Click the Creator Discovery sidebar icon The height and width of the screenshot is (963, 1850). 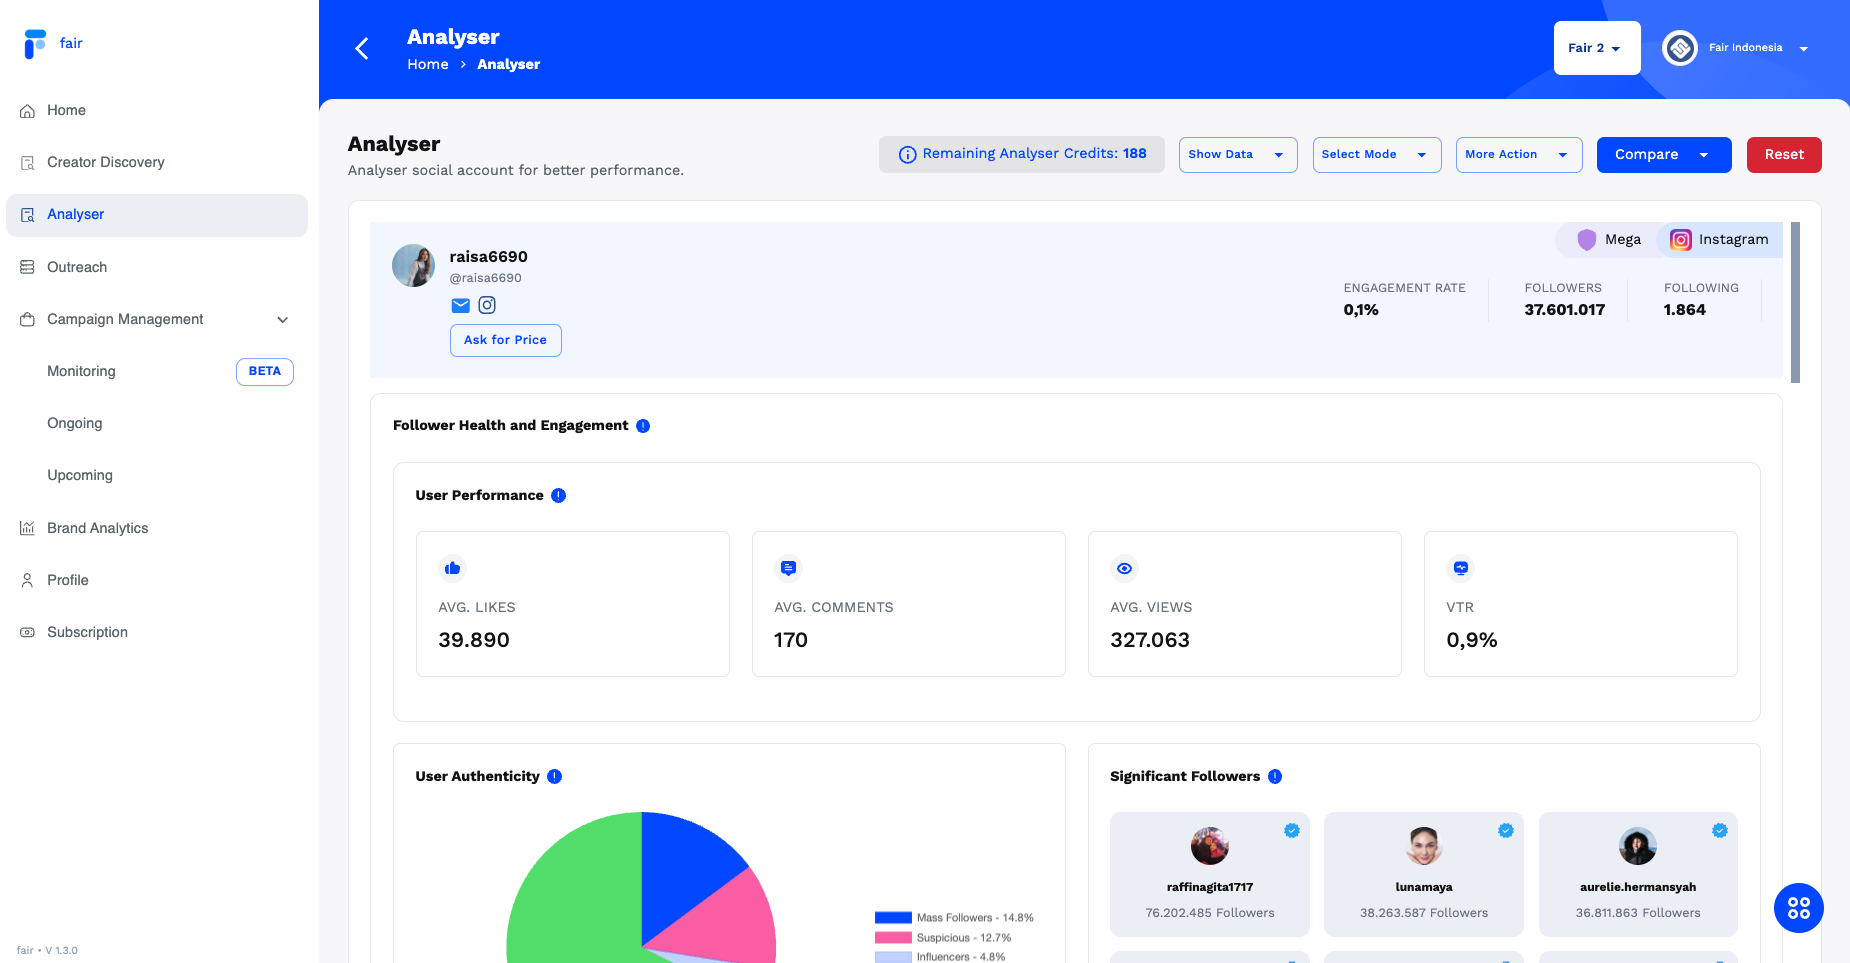[27, 163]
